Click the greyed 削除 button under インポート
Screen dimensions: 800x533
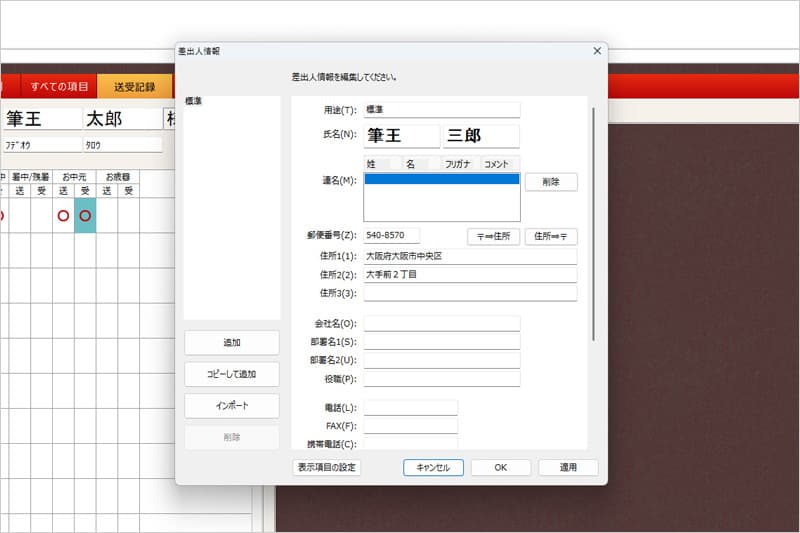coord(232,438)
